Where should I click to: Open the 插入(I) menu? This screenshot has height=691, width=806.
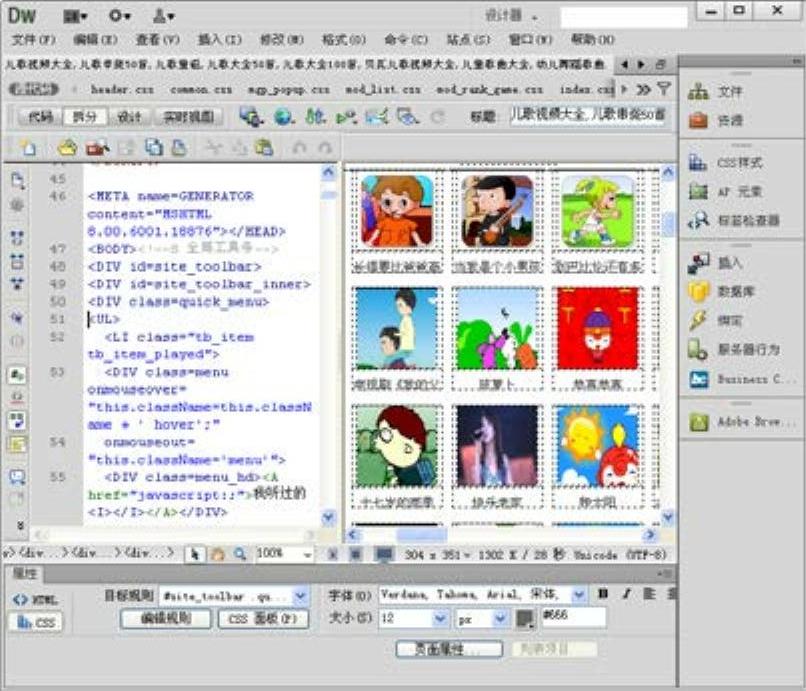click(x=220, y=40)
